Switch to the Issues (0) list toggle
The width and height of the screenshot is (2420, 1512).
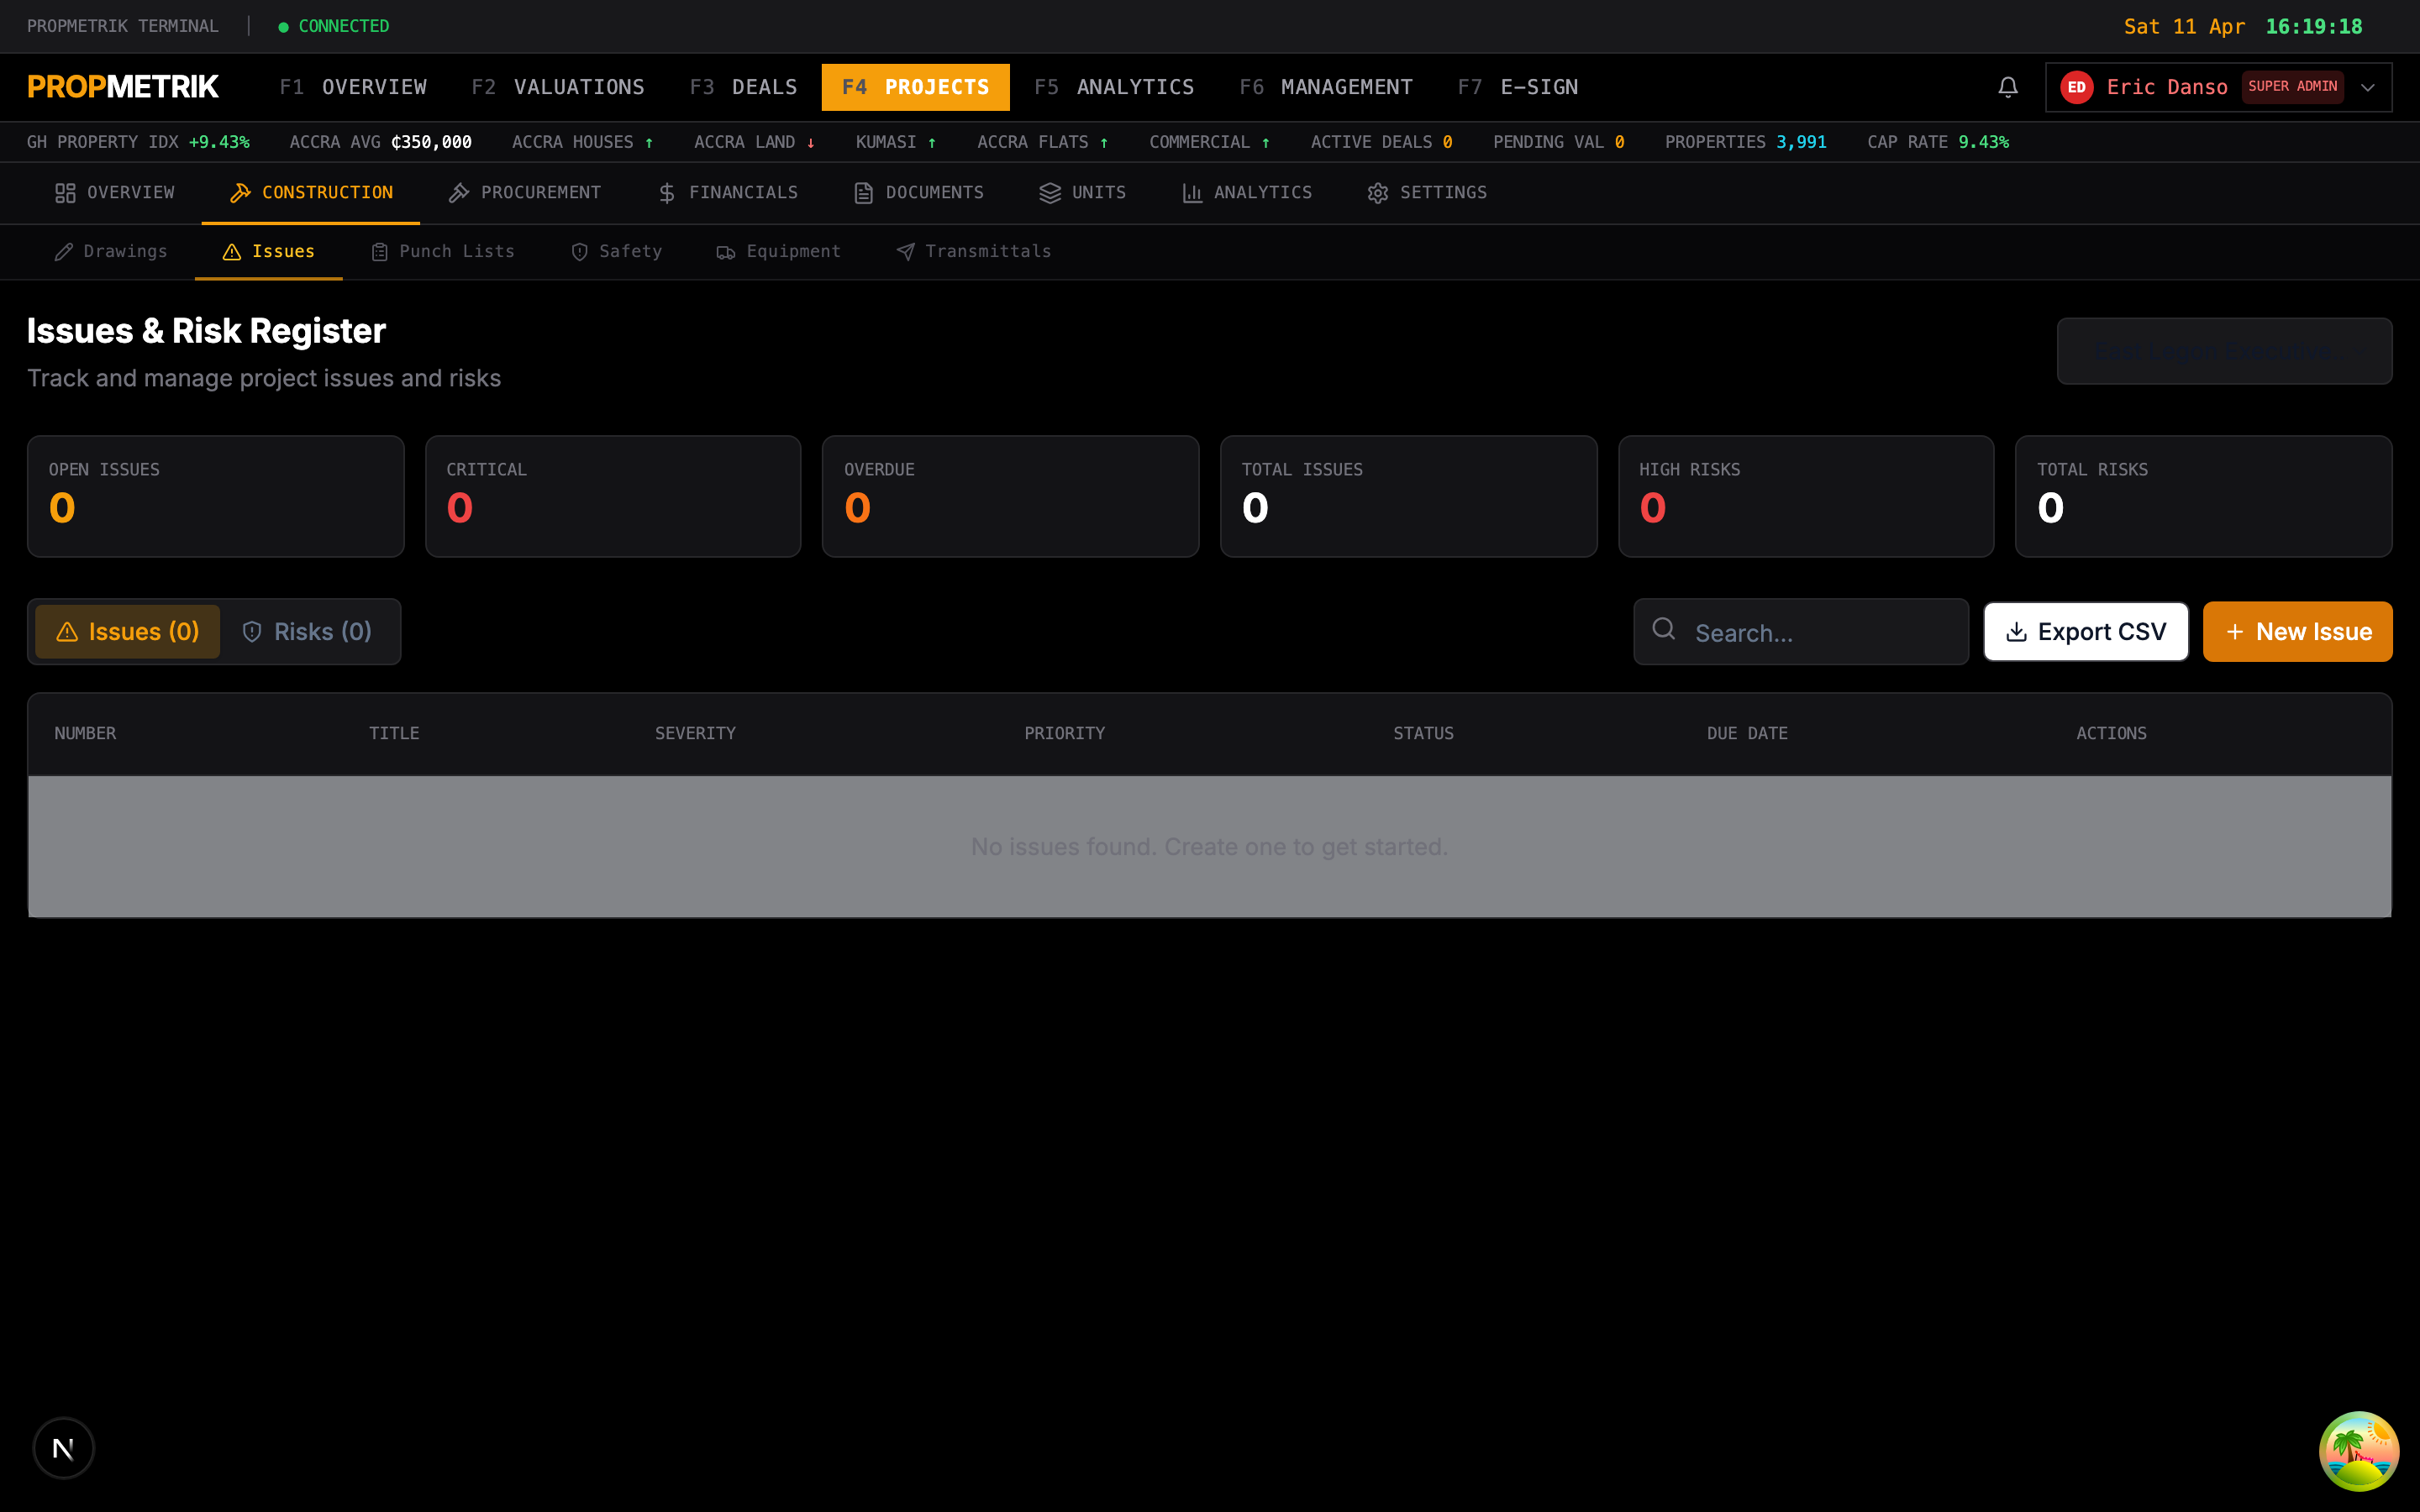pyautogui.click(x=127, y=631)
